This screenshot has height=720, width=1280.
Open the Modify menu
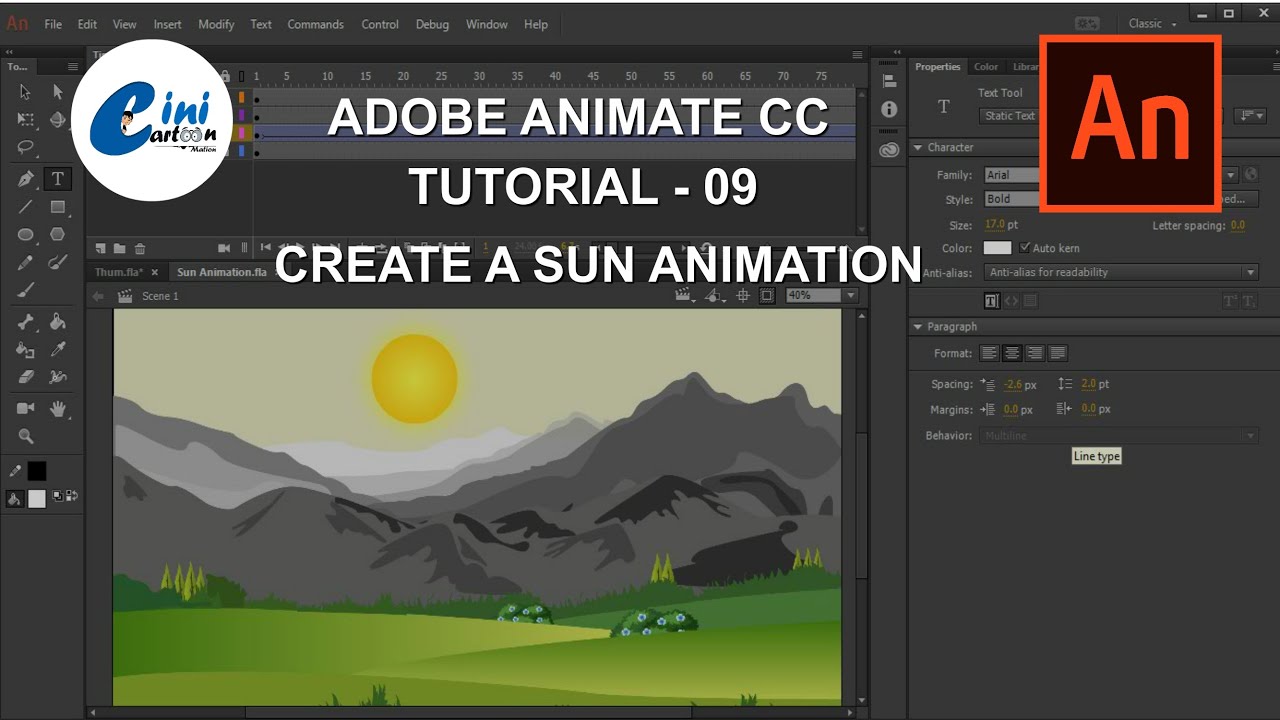pyautogui.click(x=216, y=24)
